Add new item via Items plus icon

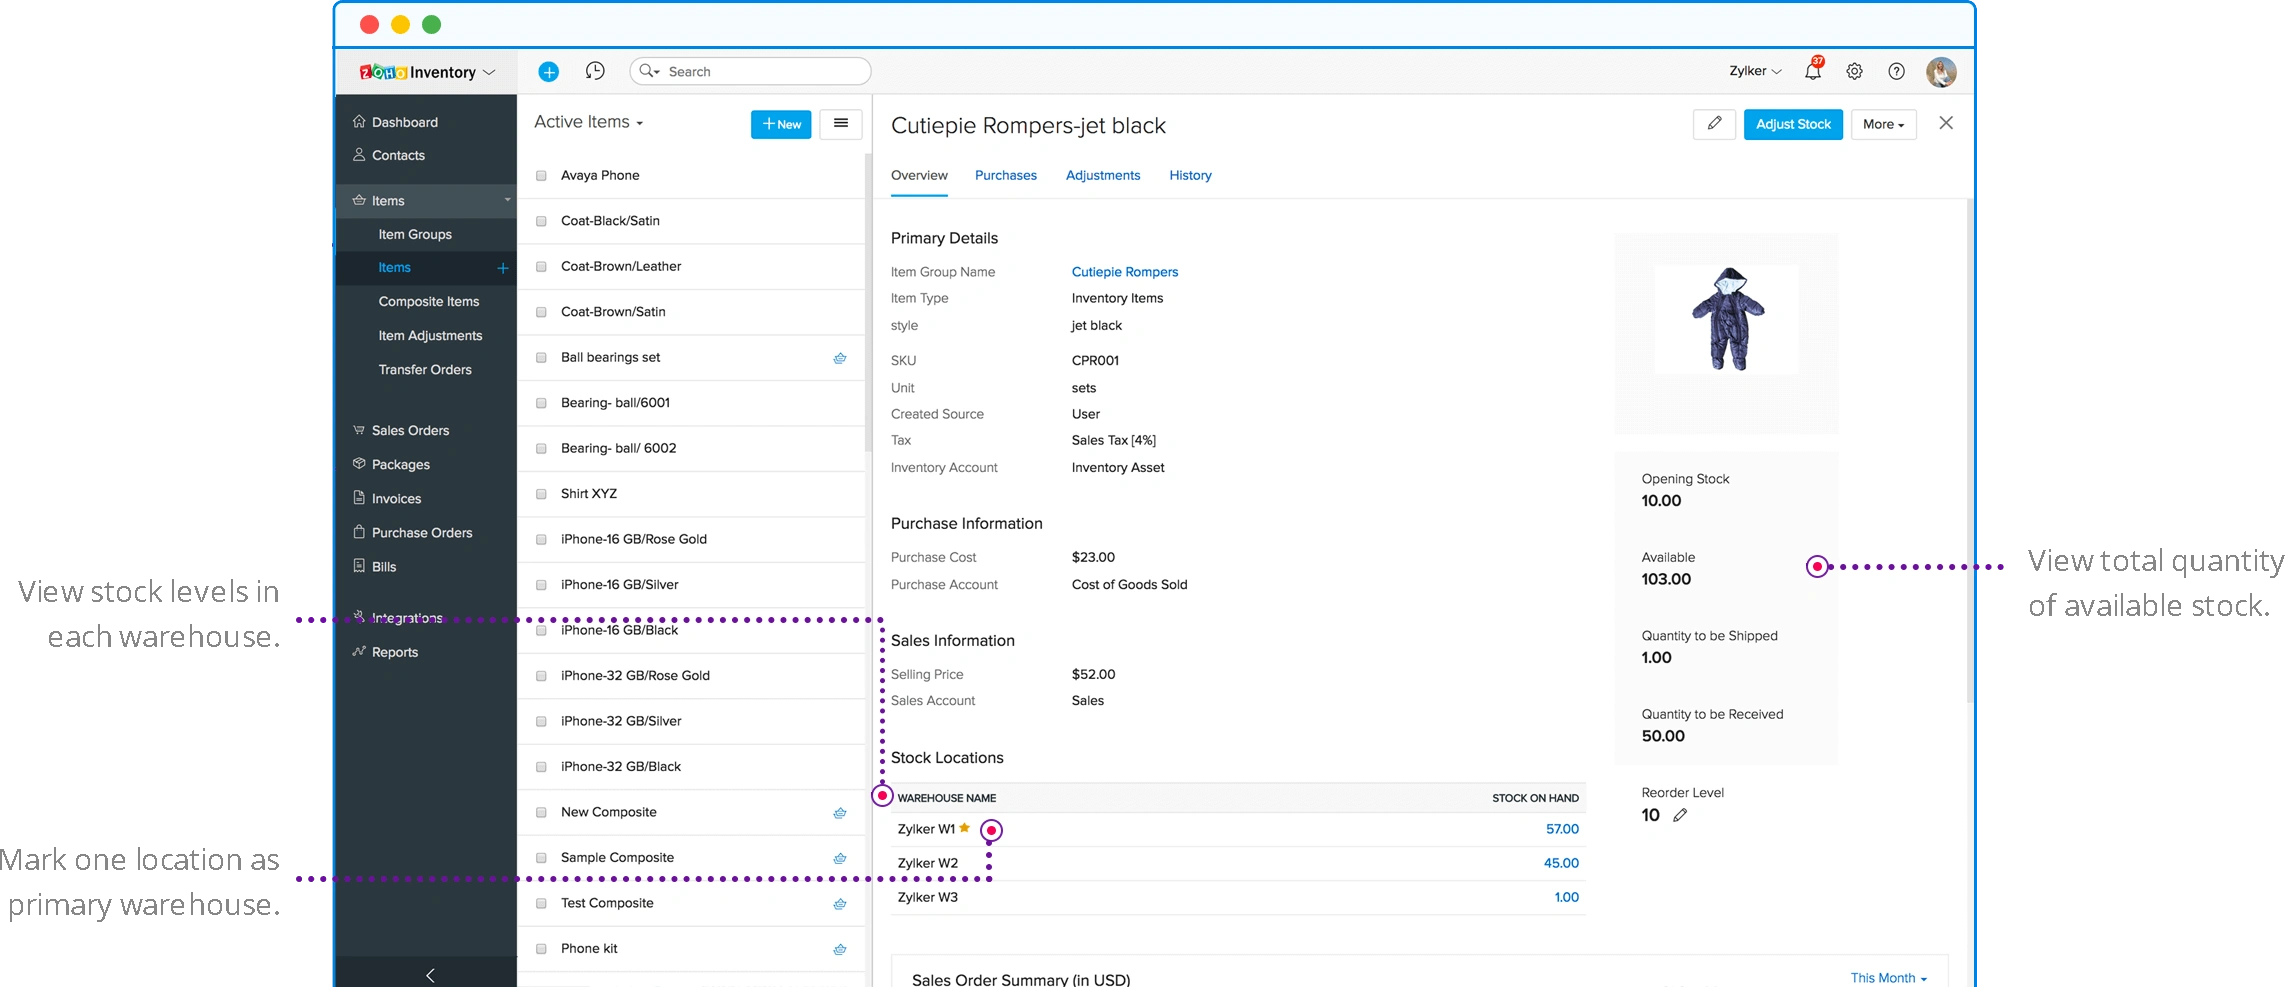(x=503, y=268)
